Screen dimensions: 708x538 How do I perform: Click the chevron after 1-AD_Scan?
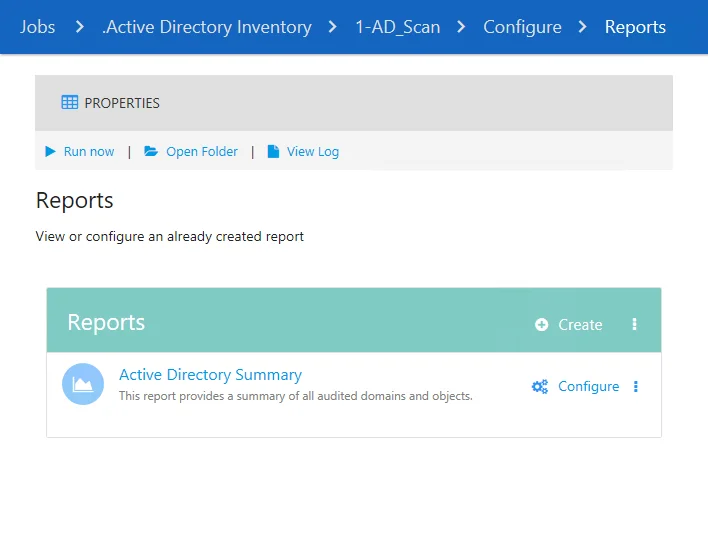(461, 27)
